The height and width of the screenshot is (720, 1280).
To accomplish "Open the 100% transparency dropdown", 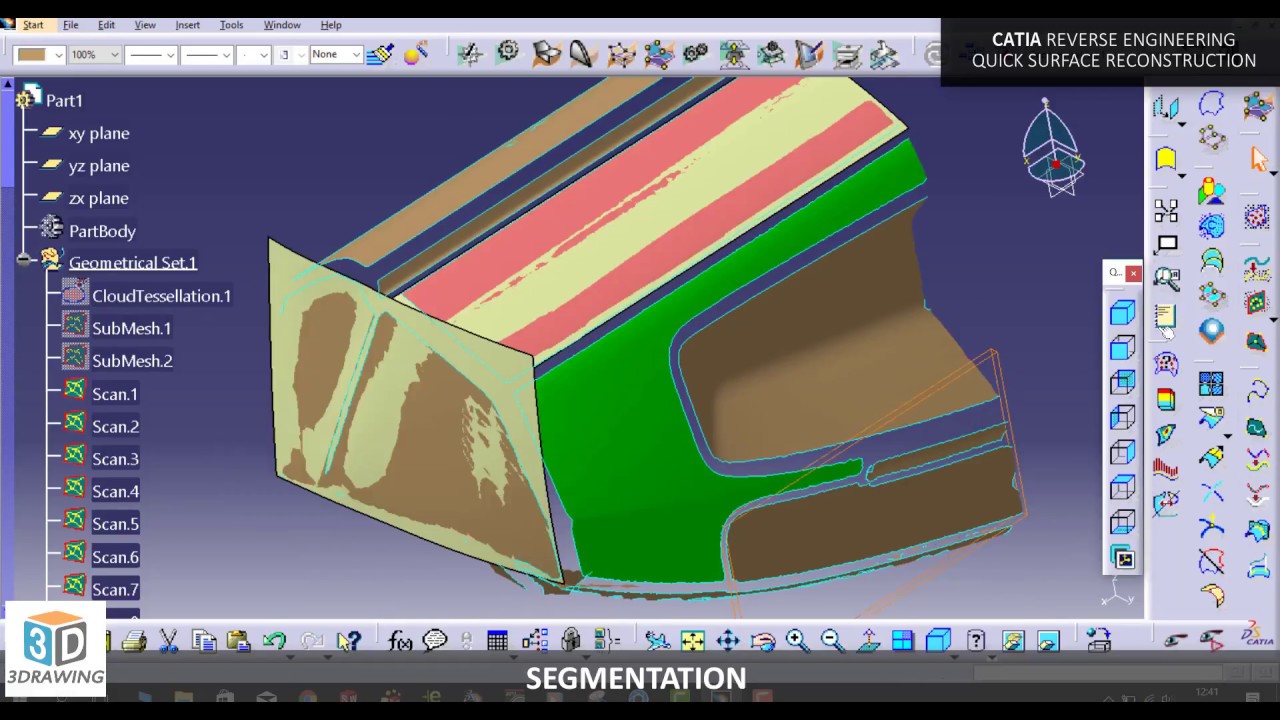I will (95, 54).
